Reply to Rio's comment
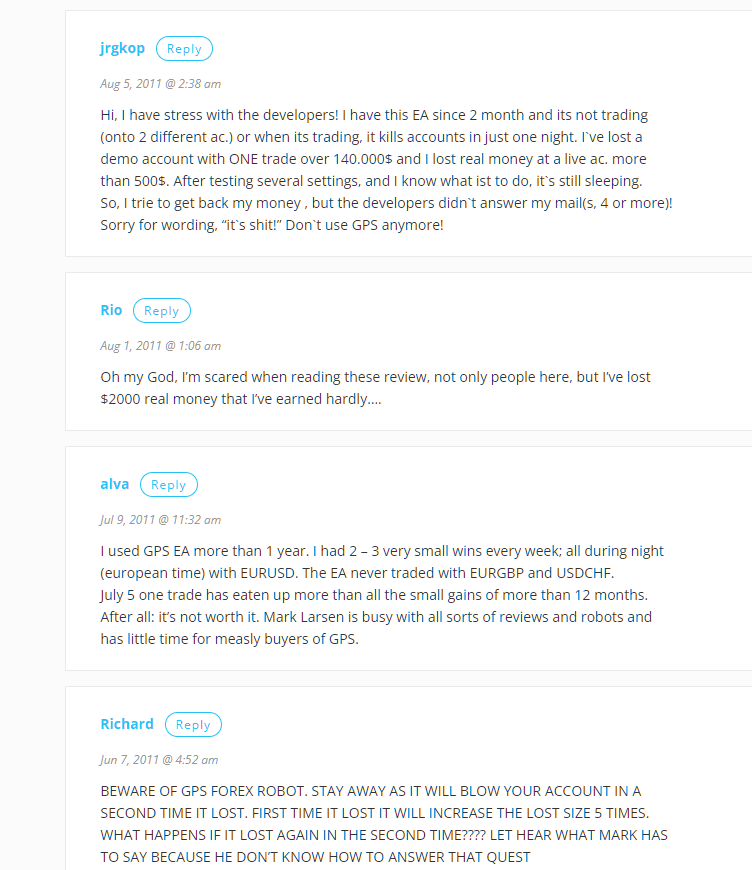 161,311
